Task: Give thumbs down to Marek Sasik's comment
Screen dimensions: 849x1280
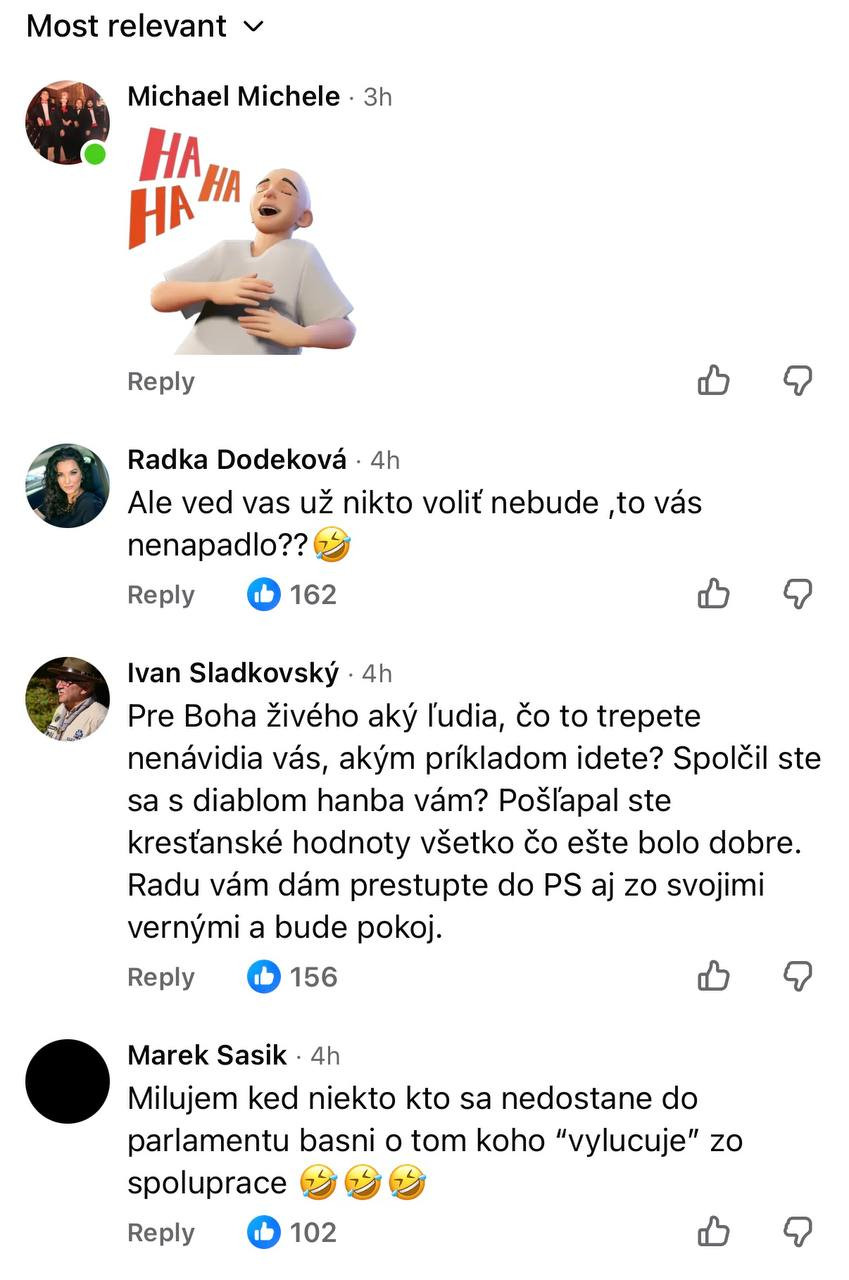Action: (x=796, y=1231)
